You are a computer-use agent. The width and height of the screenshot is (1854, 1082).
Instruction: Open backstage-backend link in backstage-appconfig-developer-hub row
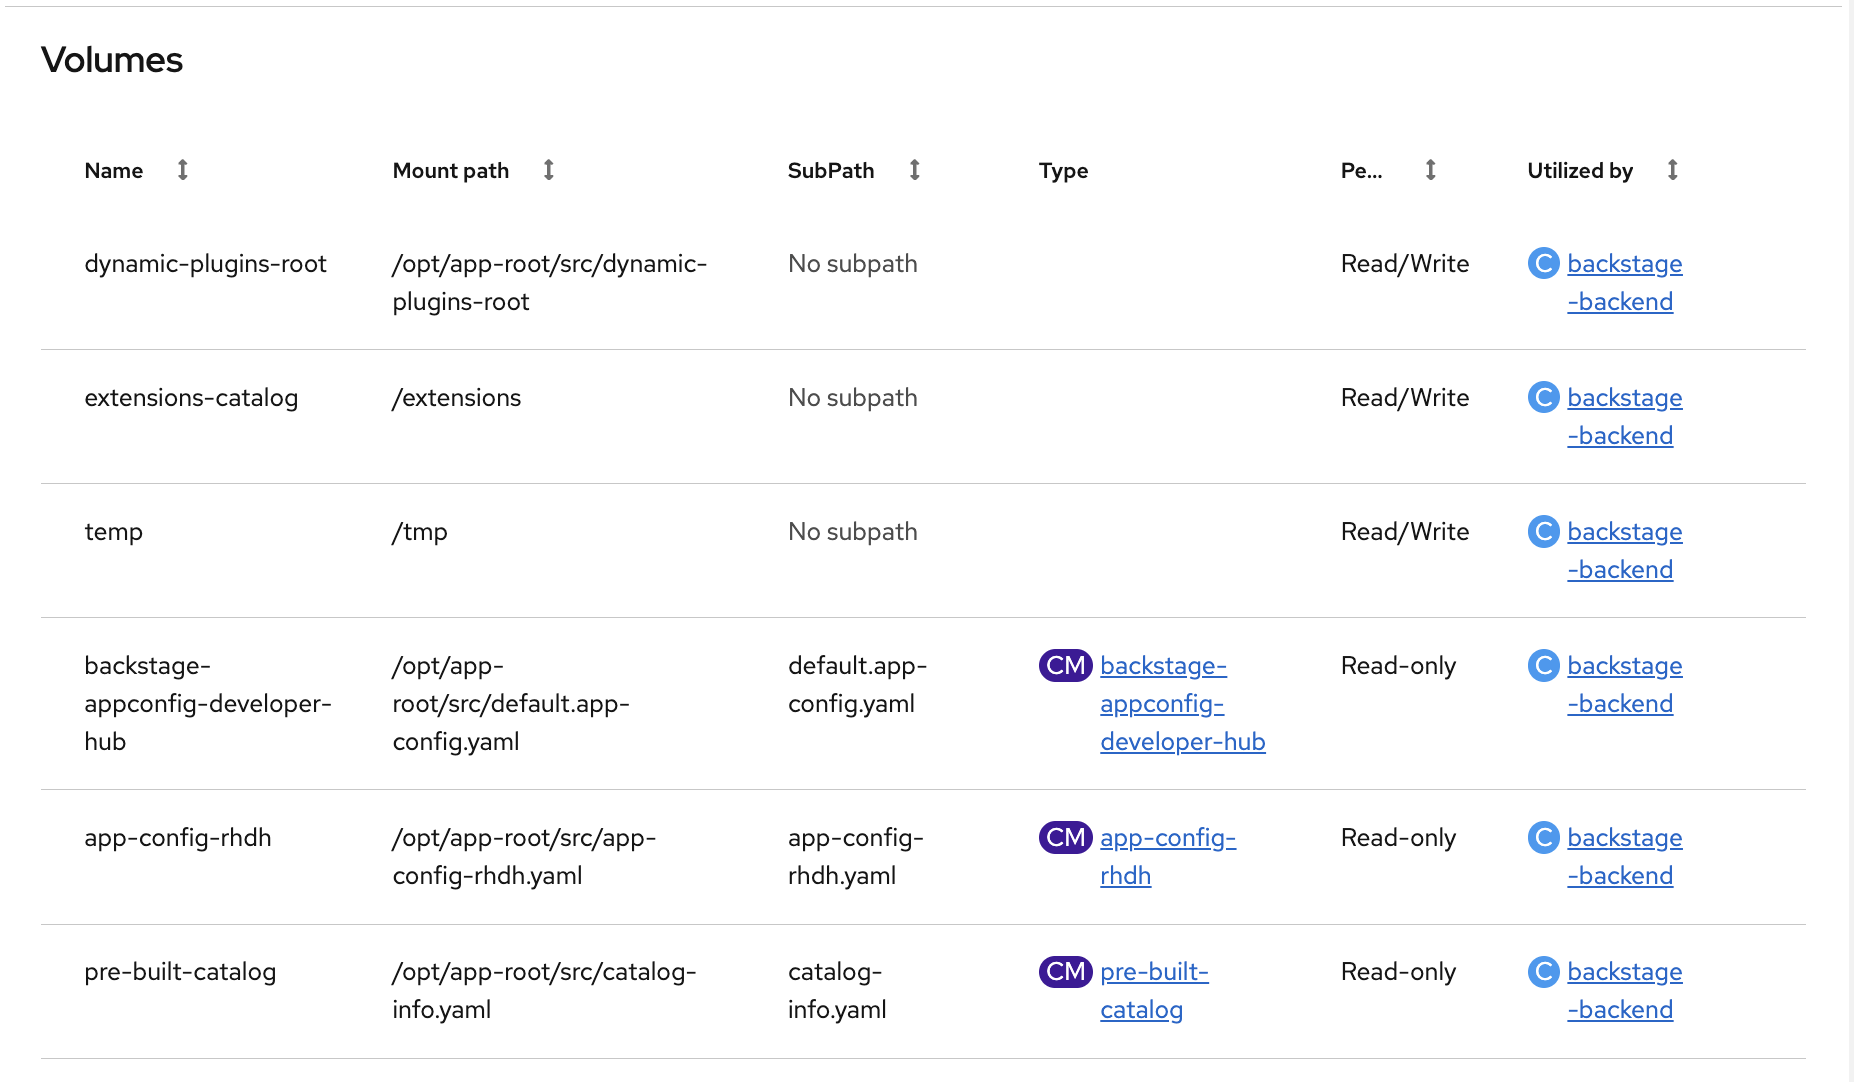(1624, 685)
